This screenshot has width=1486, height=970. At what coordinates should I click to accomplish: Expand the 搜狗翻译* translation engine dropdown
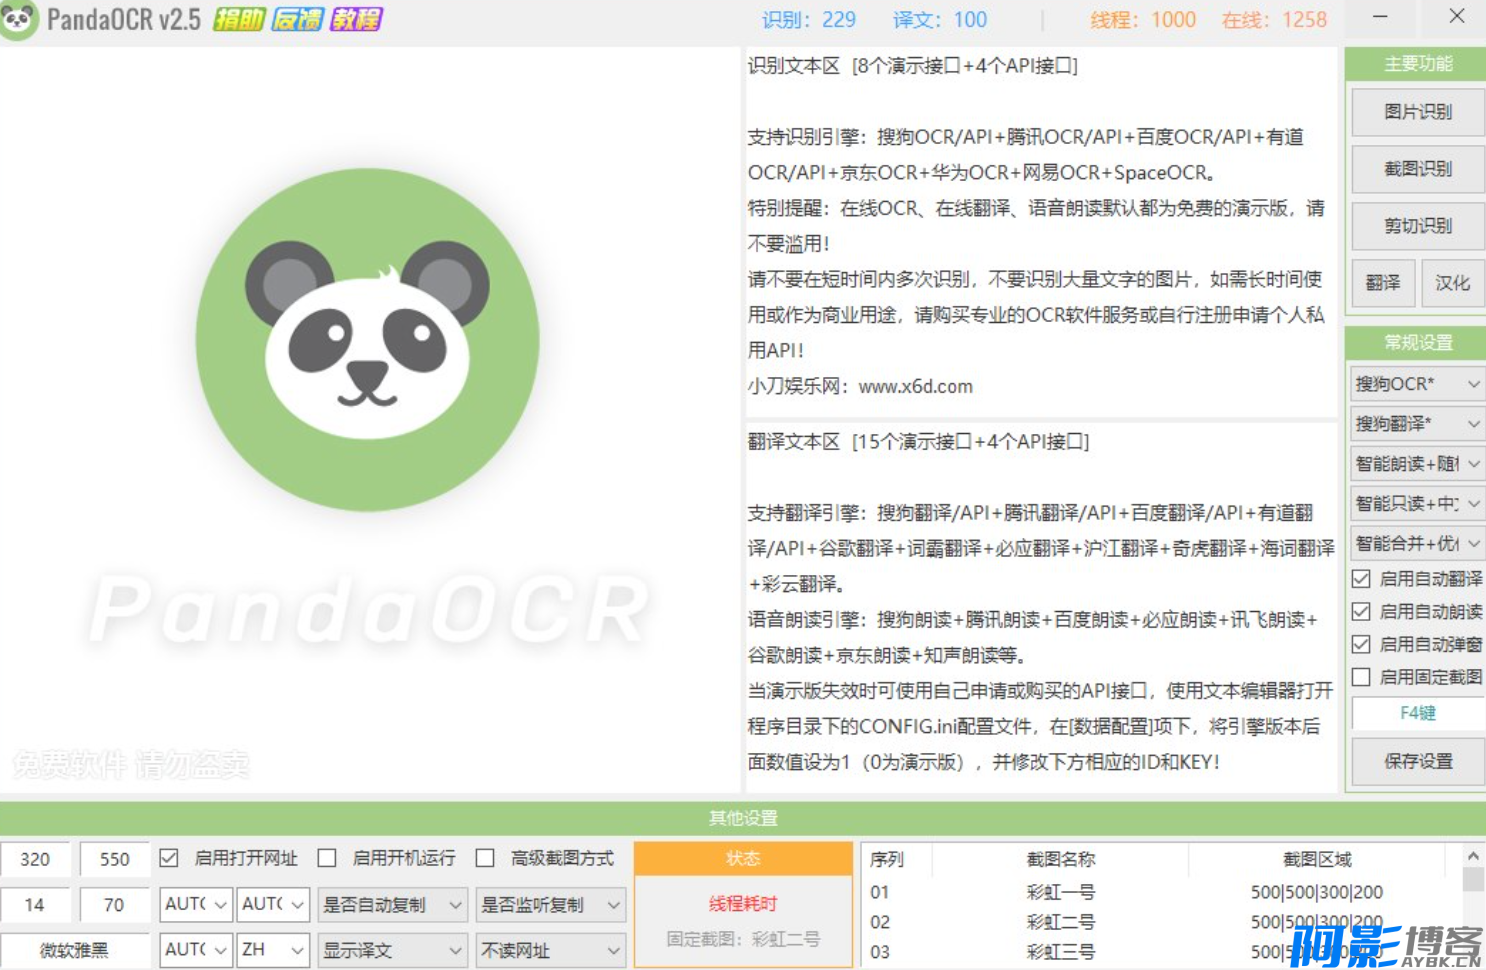pos(1417,424)
